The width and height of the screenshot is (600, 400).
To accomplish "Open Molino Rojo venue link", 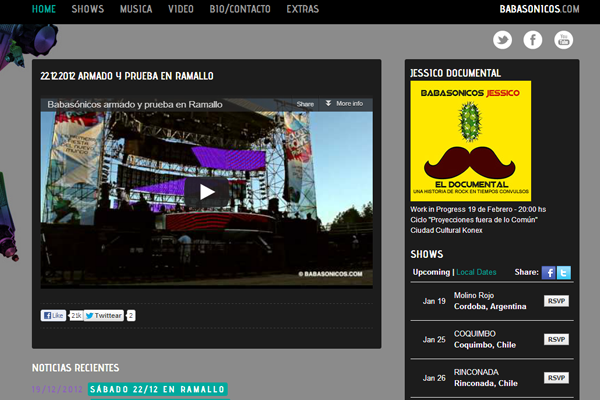I will click(x=474, y=295).
